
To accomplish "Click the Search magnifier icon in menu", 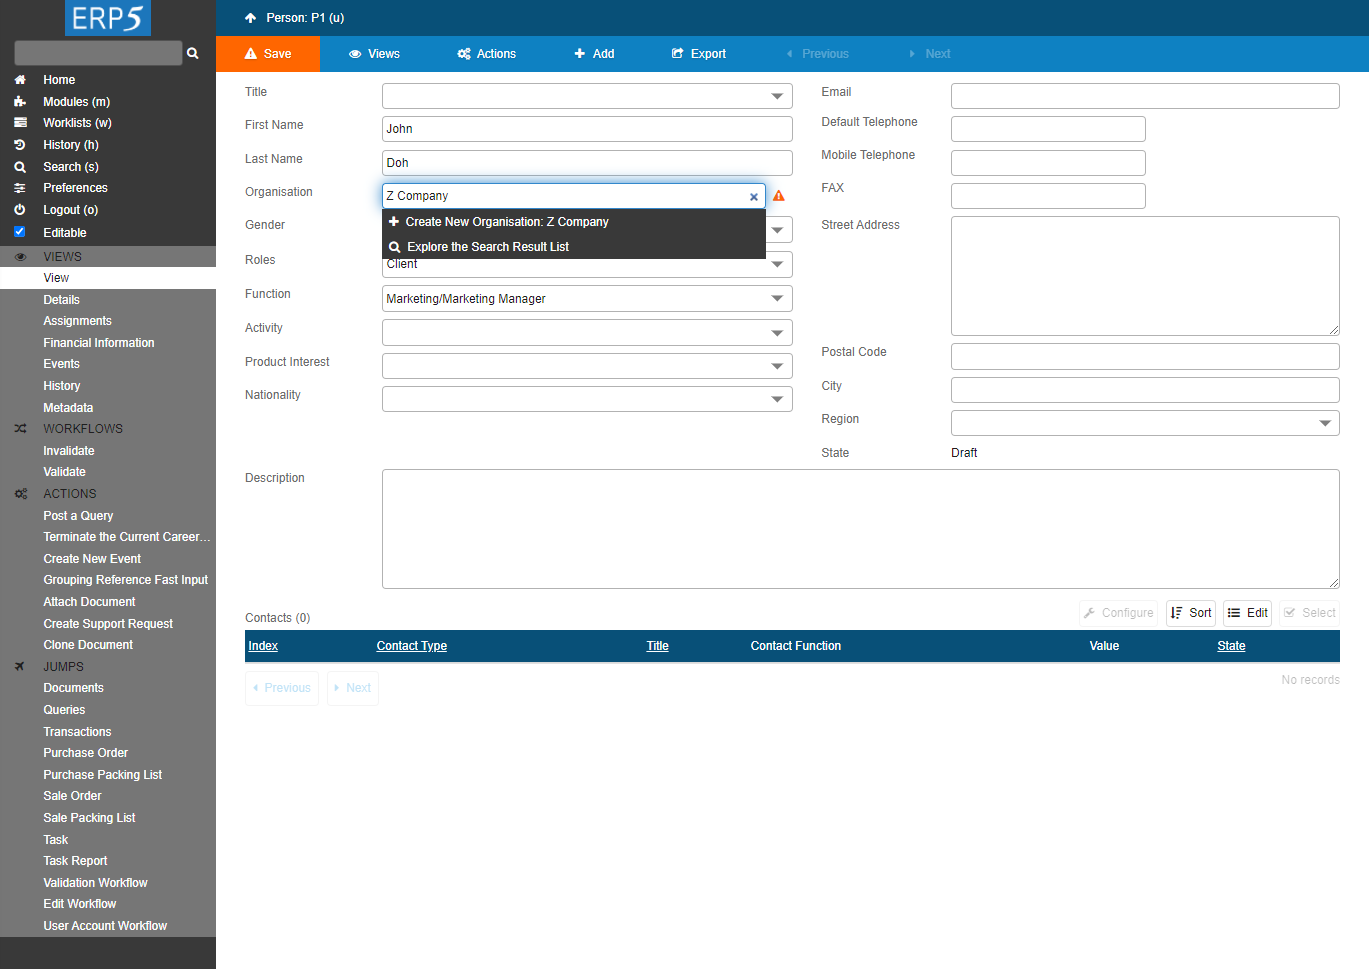I will [x=20, y=167].
